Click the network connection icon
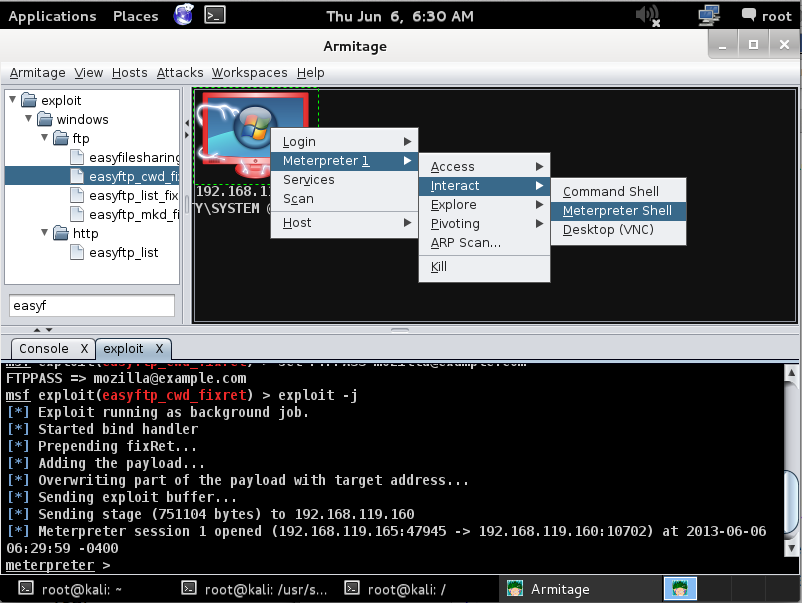Viewport: 802px width, 603px height. tap(709, 15)
